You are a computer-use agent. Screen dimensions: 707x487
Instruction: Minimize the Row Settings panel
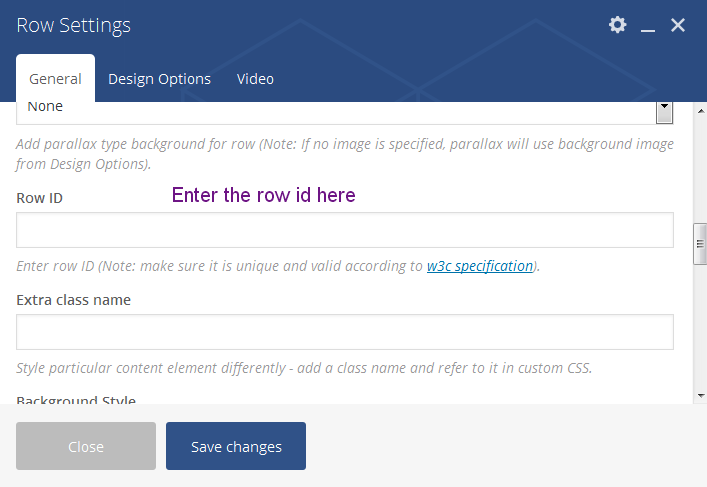pyautogui.click(x=648, y=26)
